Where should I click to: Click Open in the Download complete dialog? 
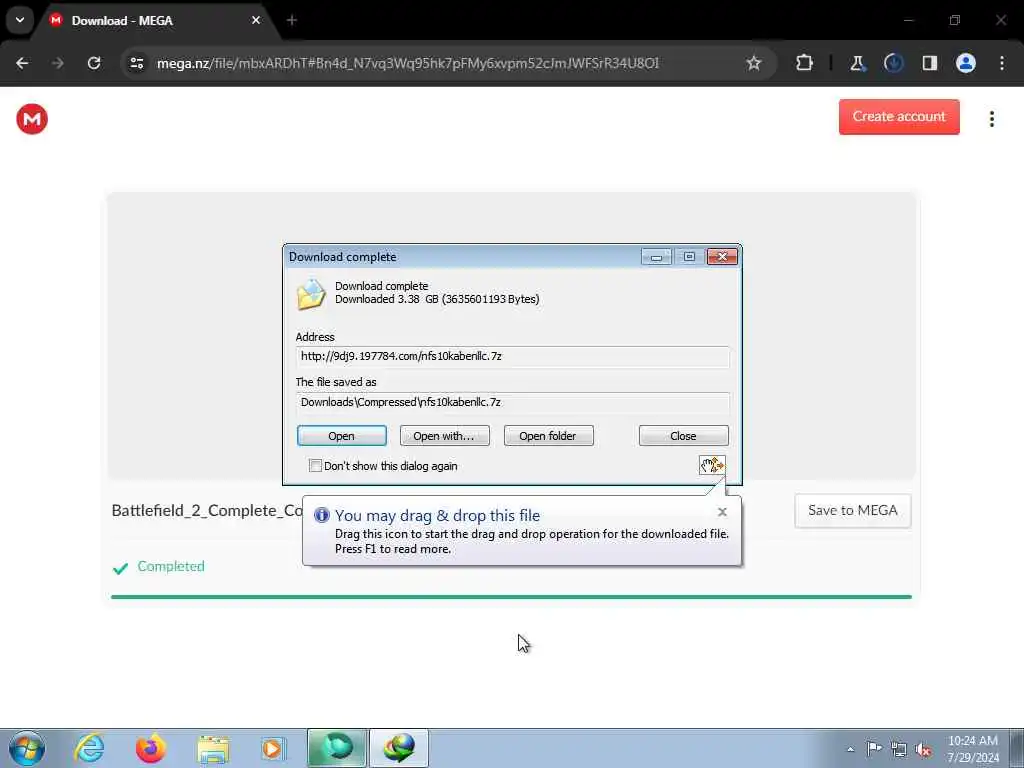pos(342,436)
